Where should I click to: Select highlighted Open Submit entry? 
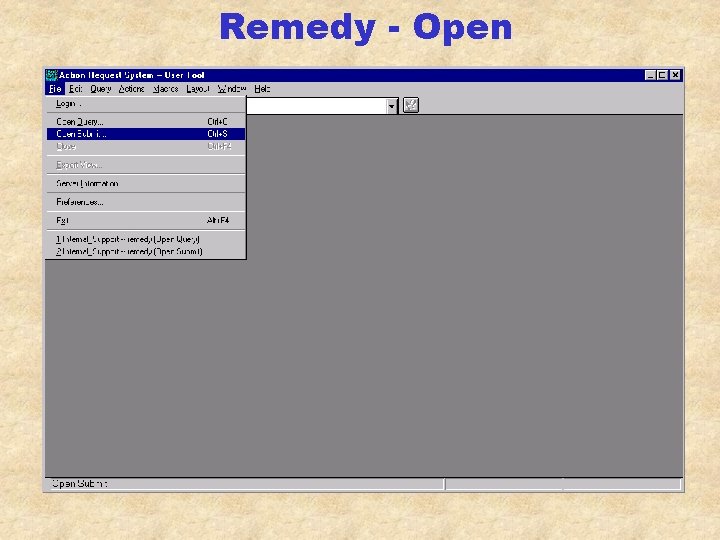(146, 134)
